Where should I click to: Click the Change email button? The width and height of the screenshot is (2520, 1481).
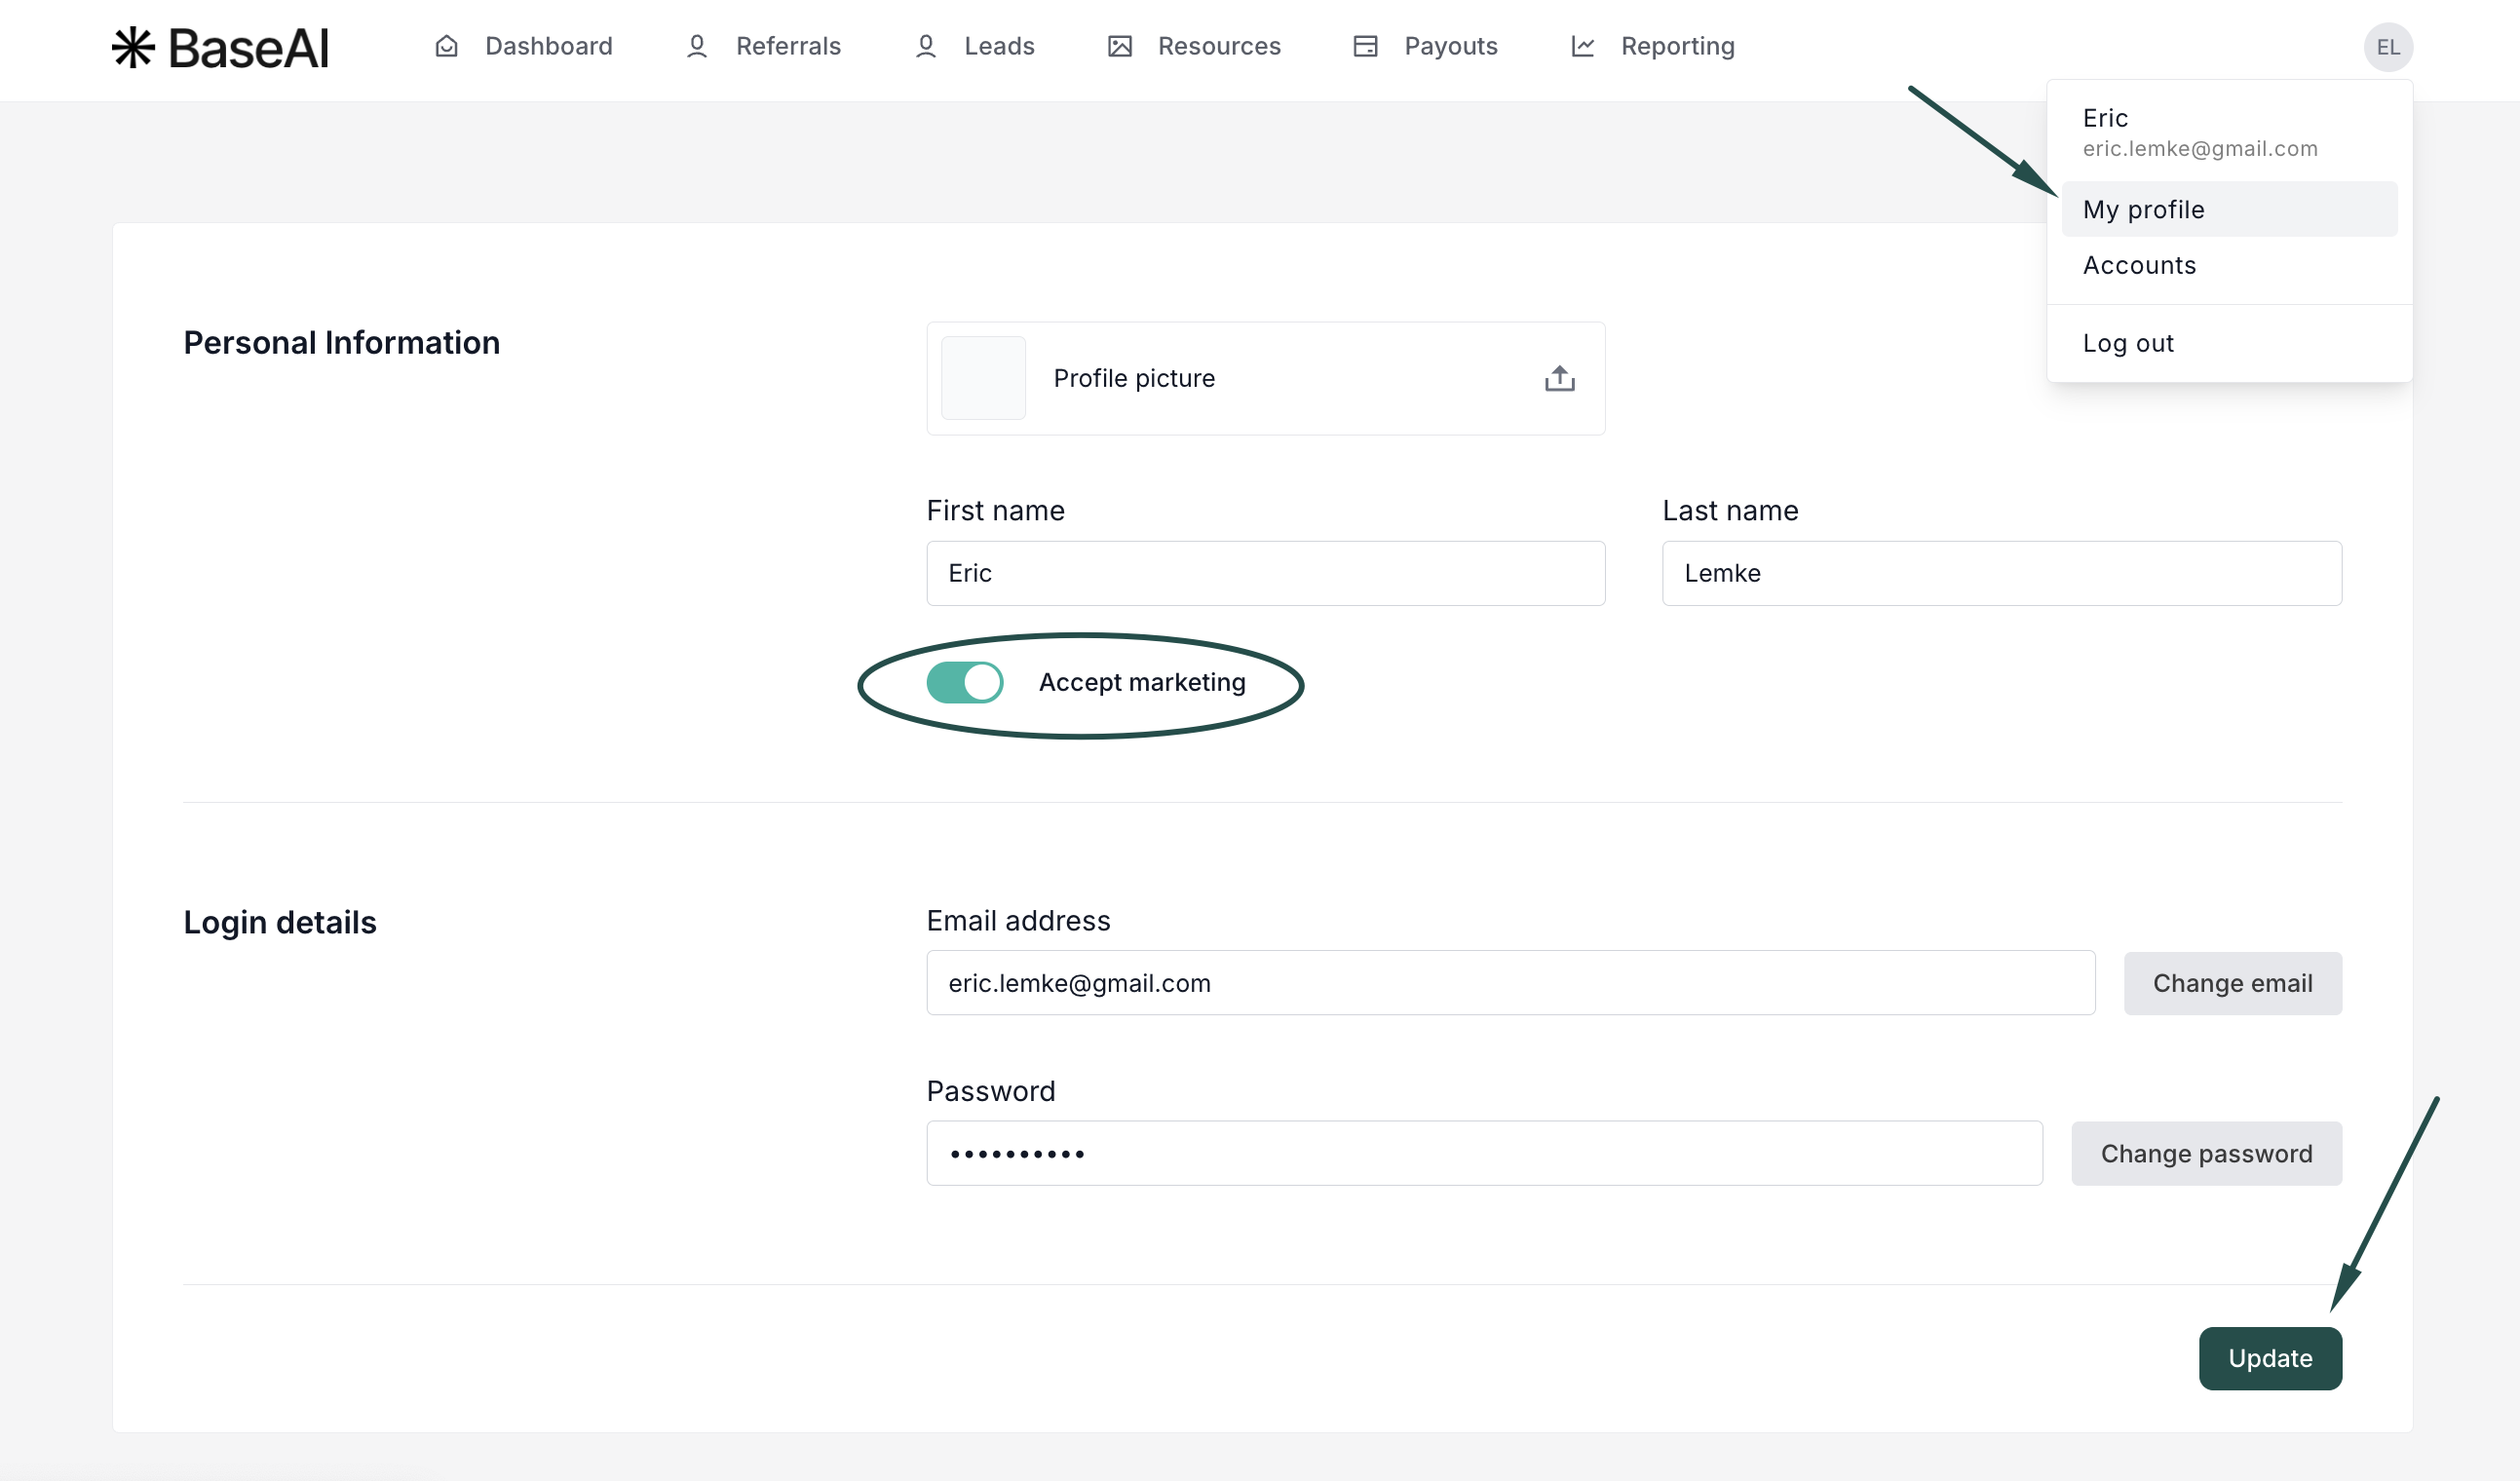[x=2232, y=984]
